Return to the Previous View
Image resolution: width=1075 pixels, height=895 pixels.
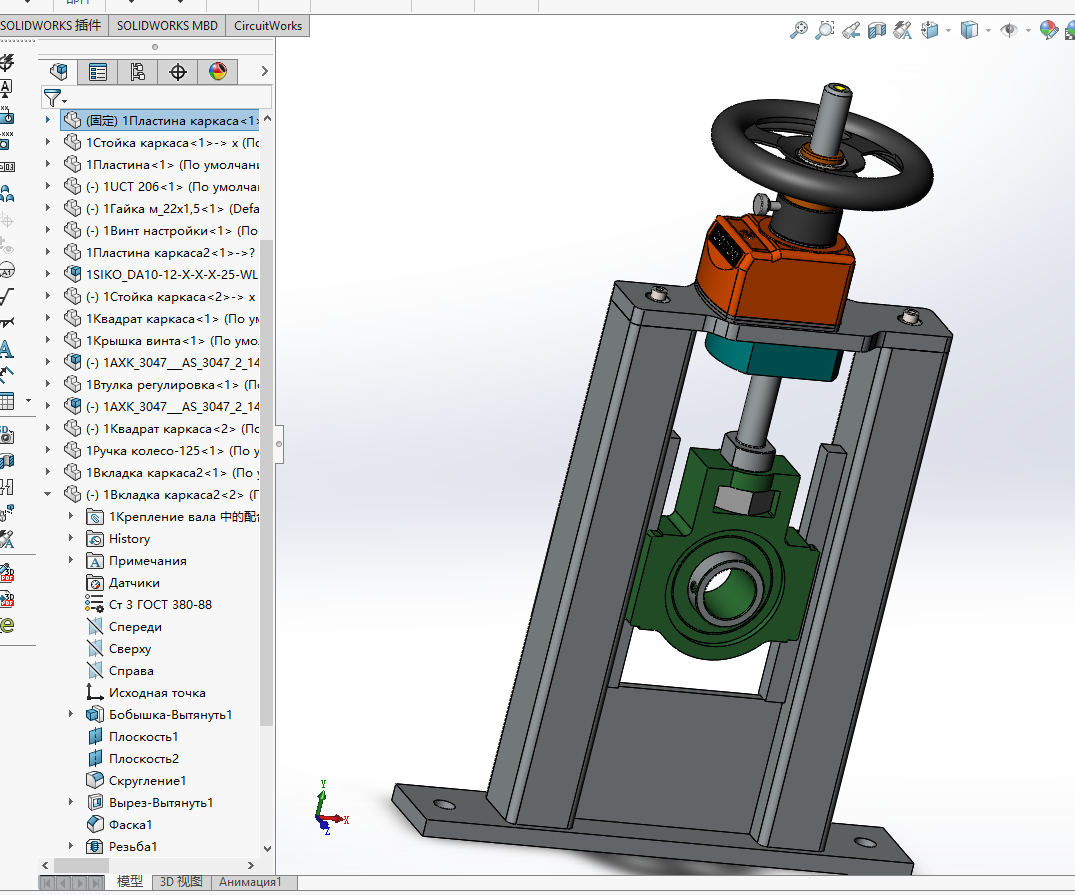(851, 30)
